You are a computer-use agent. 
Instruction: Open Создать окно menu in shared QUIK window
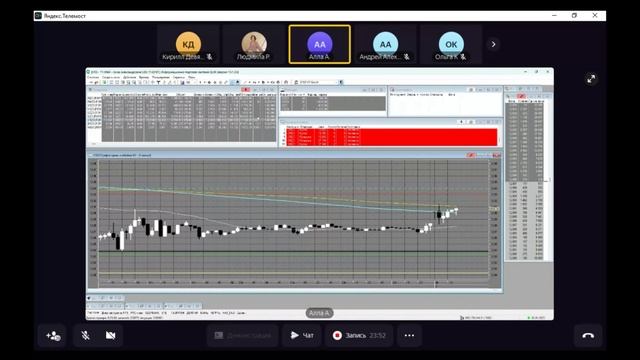coord(111,77)
